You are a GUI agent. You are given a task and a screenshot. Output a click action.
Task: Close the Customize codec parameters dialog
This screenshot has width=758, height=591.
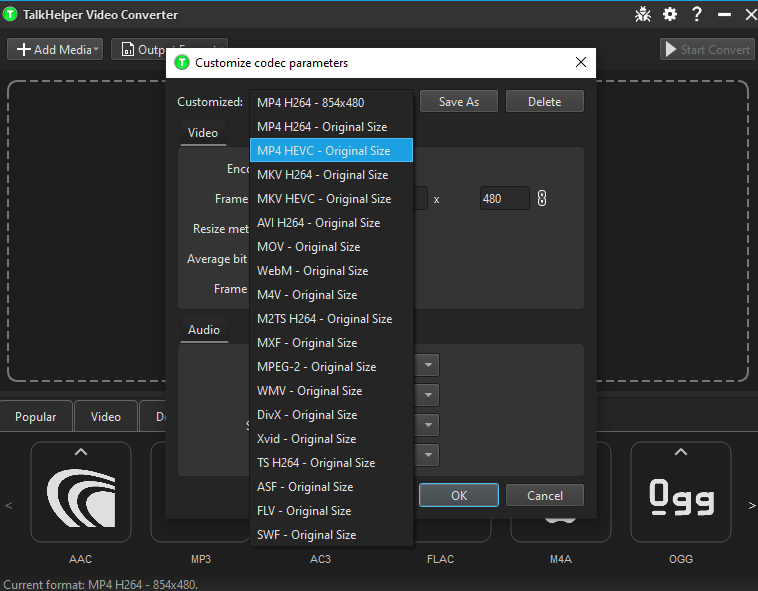pos(581,62)
